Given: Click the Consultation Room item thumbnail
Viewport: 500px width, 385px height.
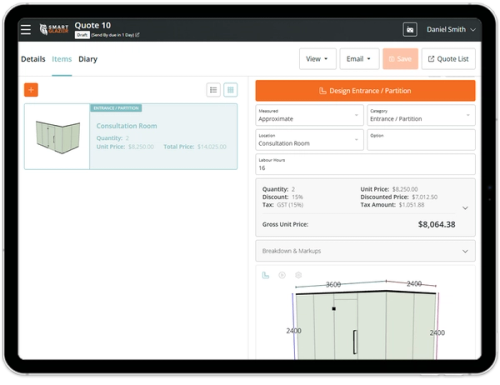Looking at the screenshot, I should (57, 137).
